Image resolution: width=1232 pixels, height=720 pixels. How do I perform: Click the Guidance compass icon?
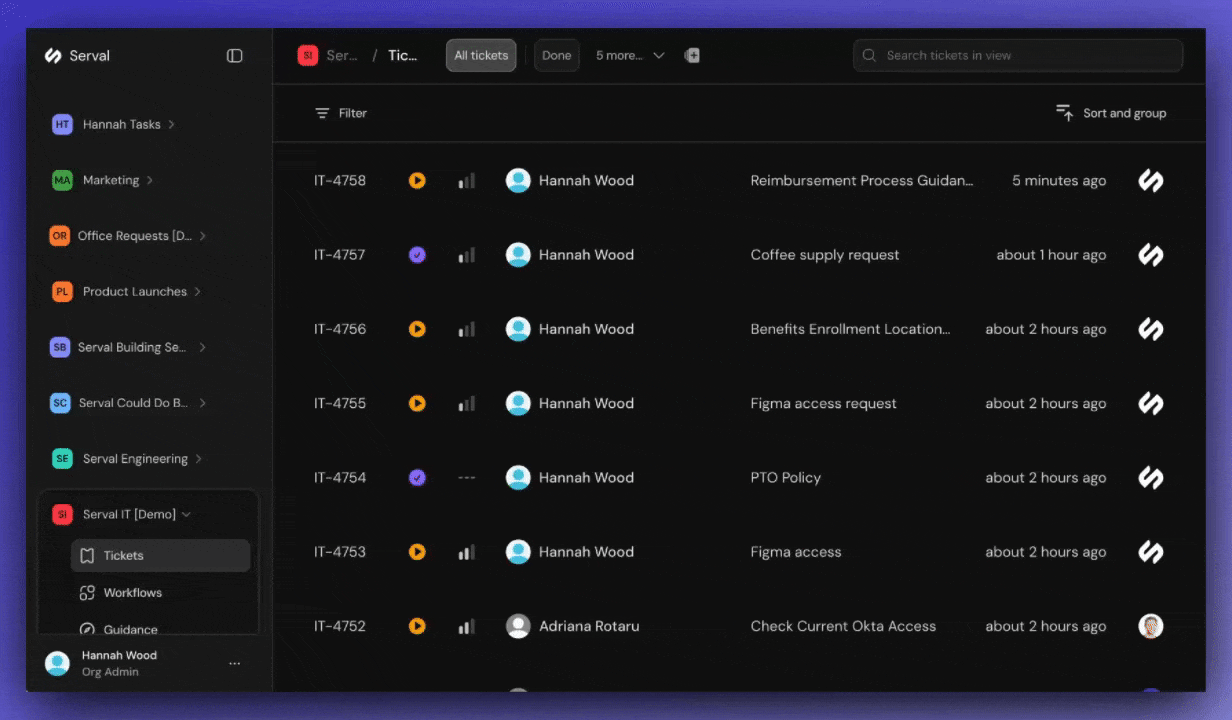pyautogui.click(x=88, y=629)
